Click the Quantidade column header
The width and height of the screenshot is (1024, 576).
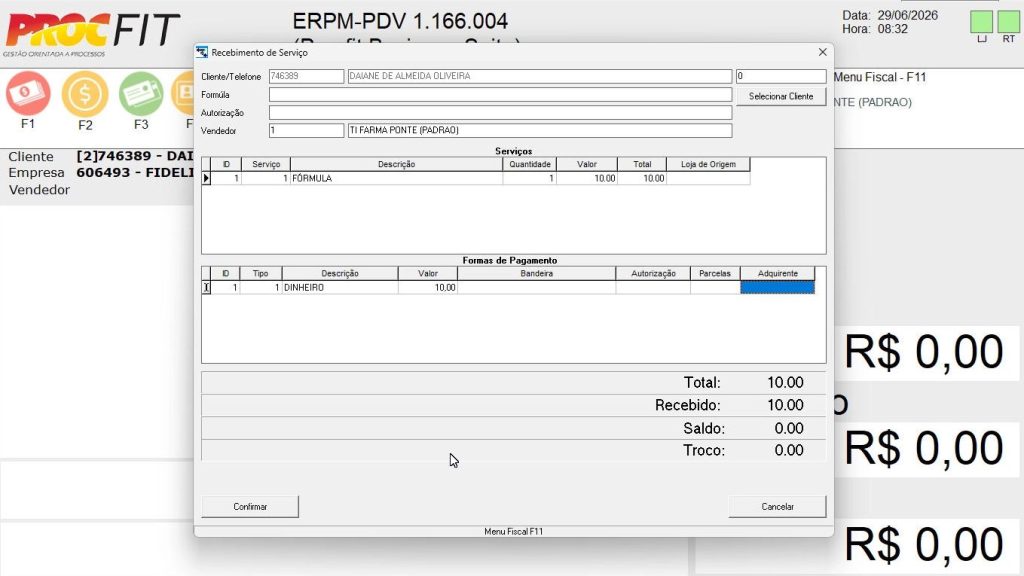530,165
